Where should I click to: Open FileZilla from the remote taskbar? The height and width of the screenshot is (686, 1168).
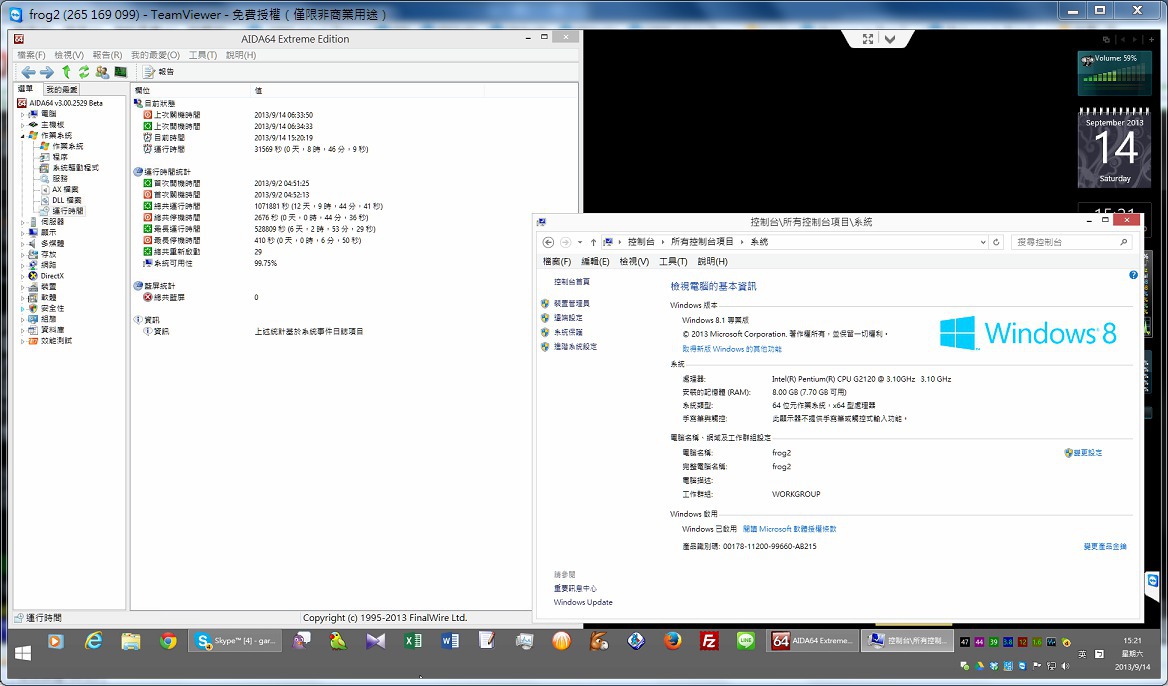(709, 641)
